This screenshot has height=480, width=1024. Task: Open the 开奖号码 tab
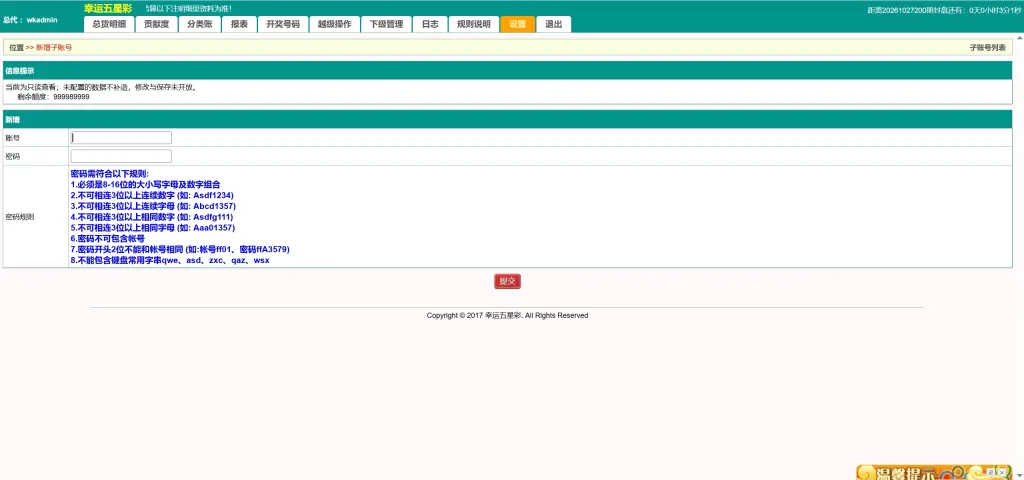coord(283,24)
